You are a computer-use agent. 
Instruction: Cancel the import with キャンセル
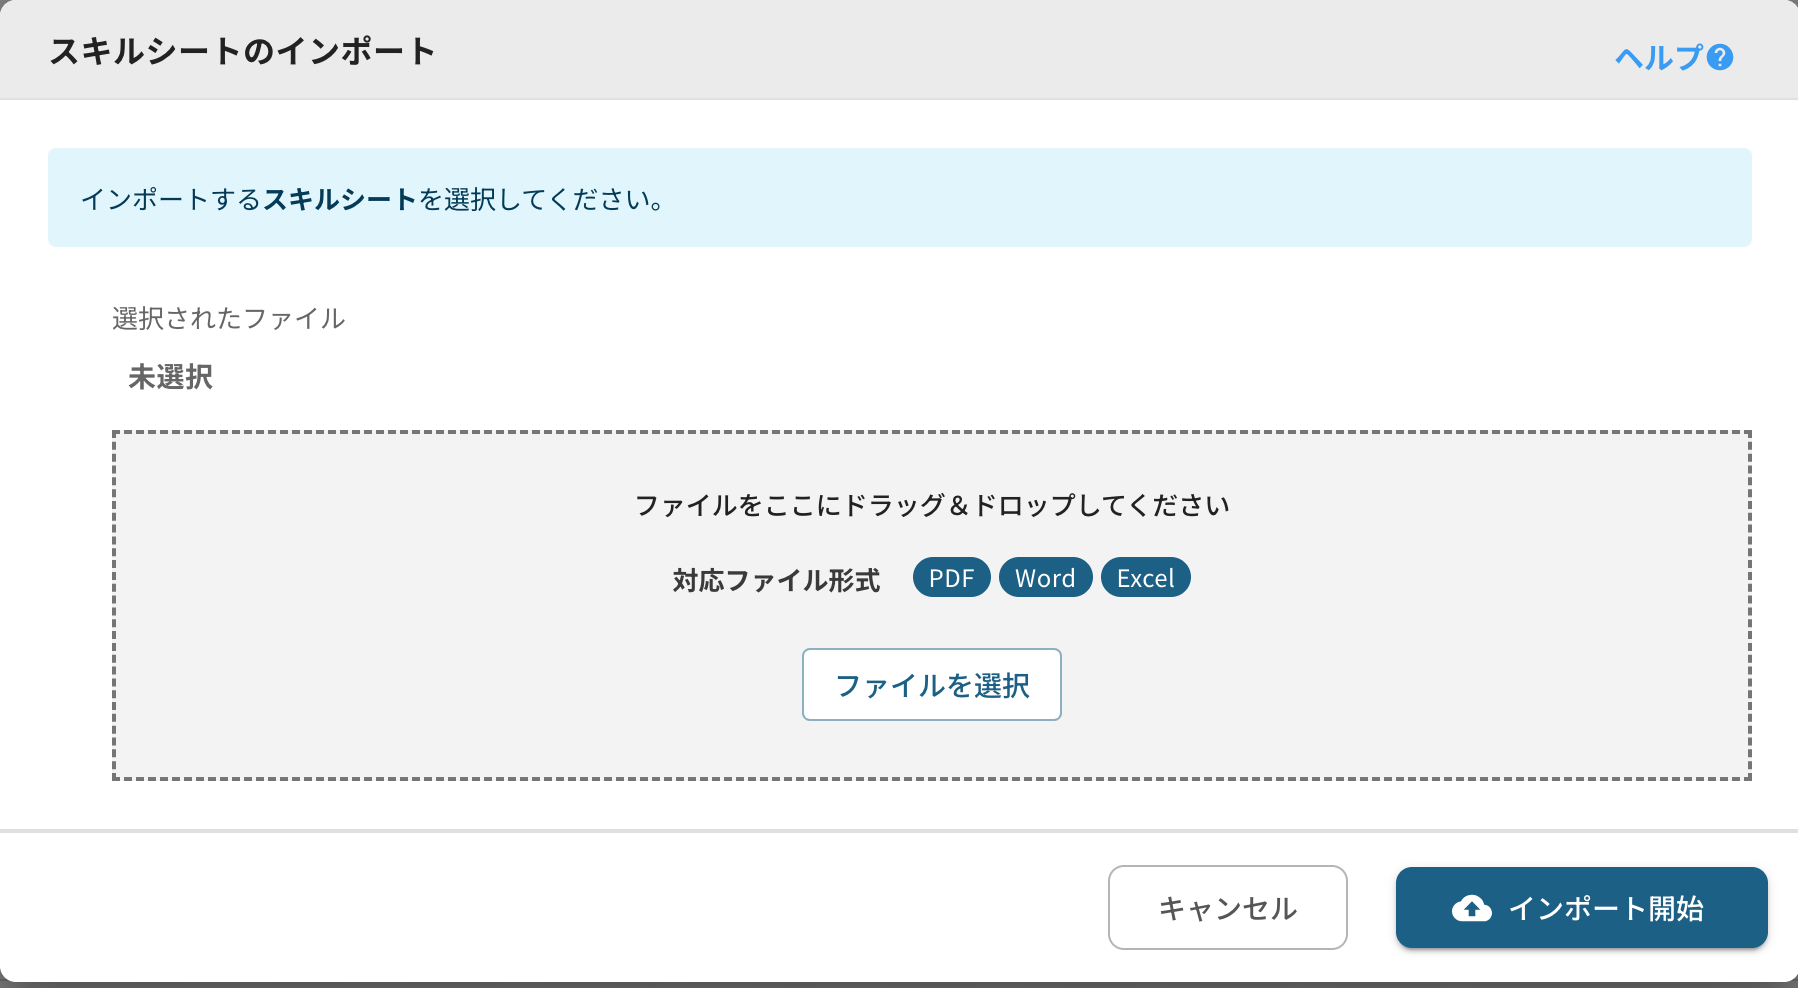[1227, 907]
